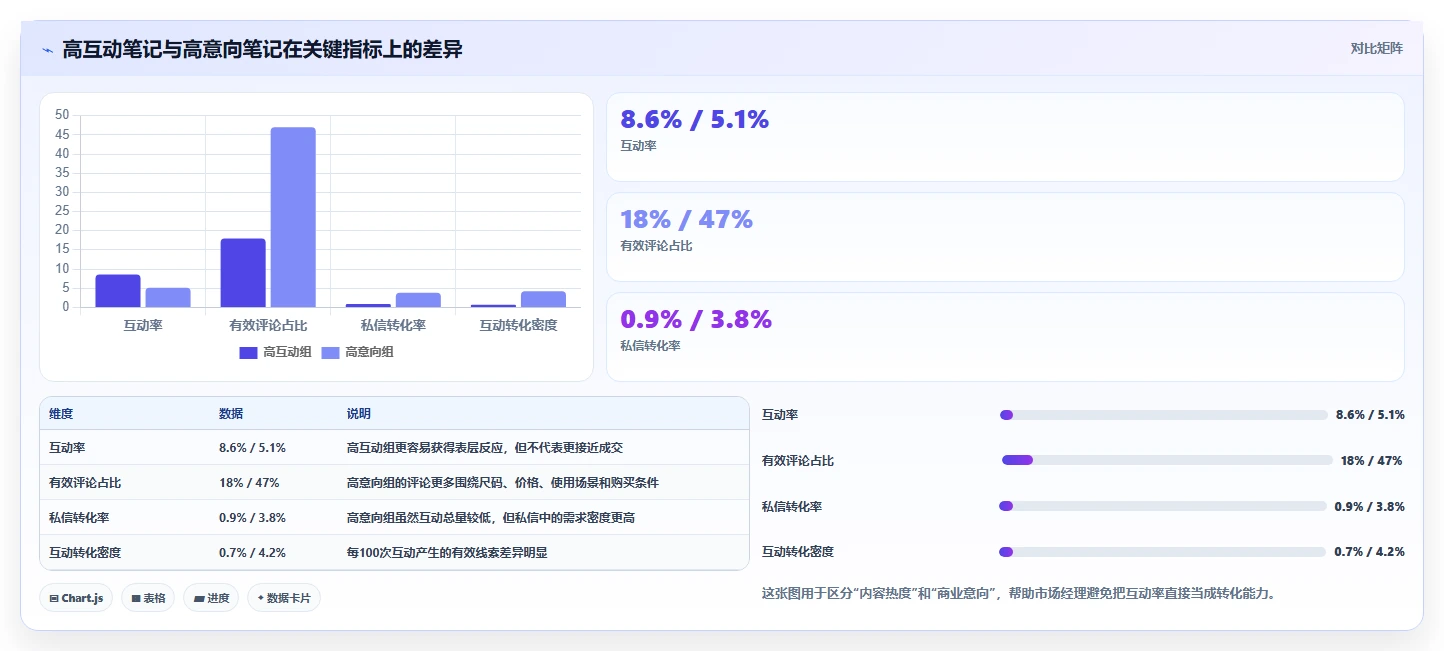1444x651 pixels.
Task: Click the 有效评论占比 progress bar
Action: [1167, 460]
